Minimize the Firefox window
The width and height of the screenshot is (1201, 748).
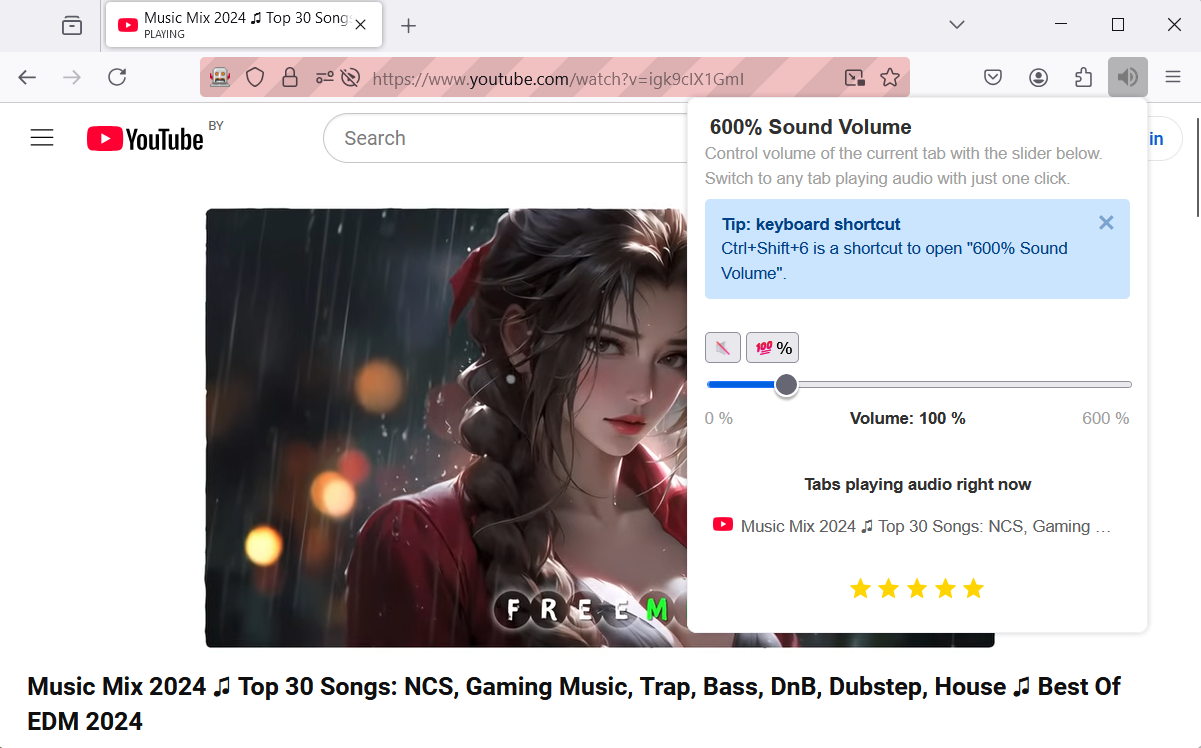1062,25
